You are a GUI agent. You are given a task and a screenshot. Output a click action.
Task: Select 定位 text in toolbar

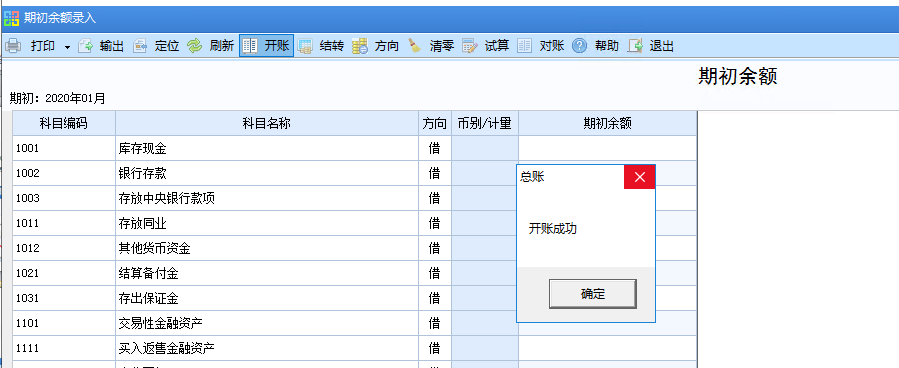tap(167, 46)
